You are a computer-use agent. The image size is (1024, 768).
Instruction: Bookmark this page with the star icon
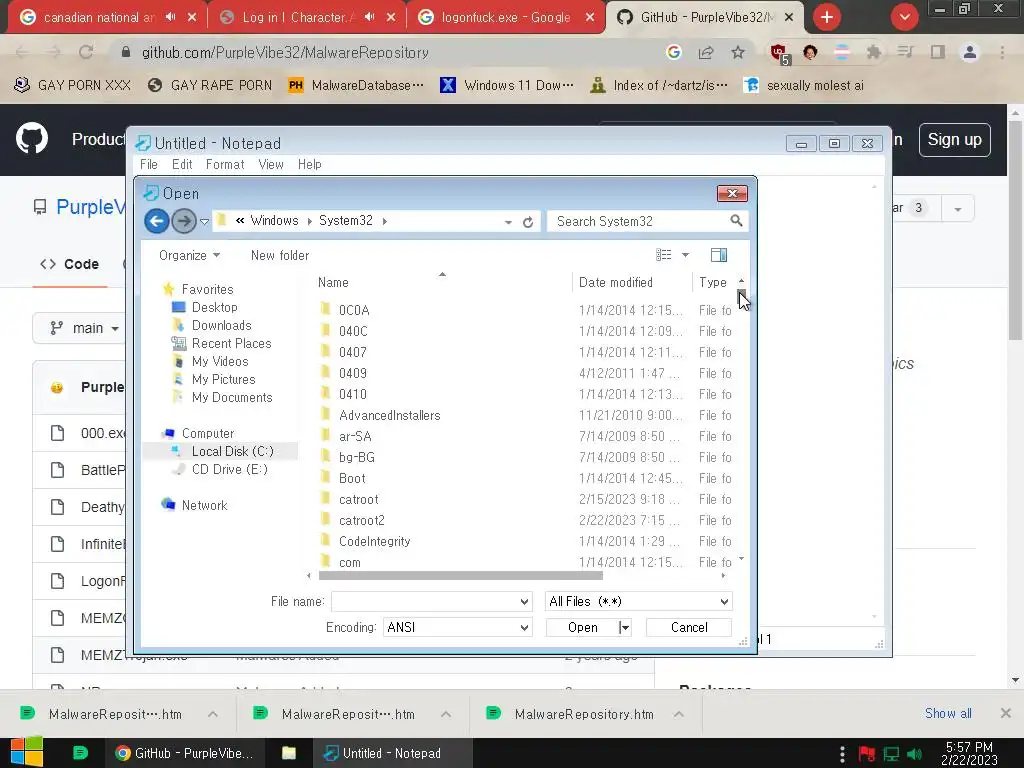click(x=738, y=52)
